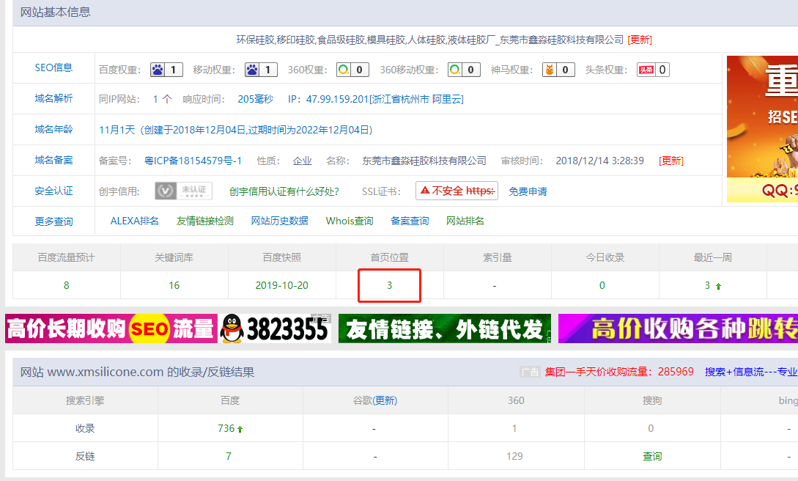Open 集团一手天价收购流量 ad link
The width and height of the screenshot is (798, 481).
point(619,372)
